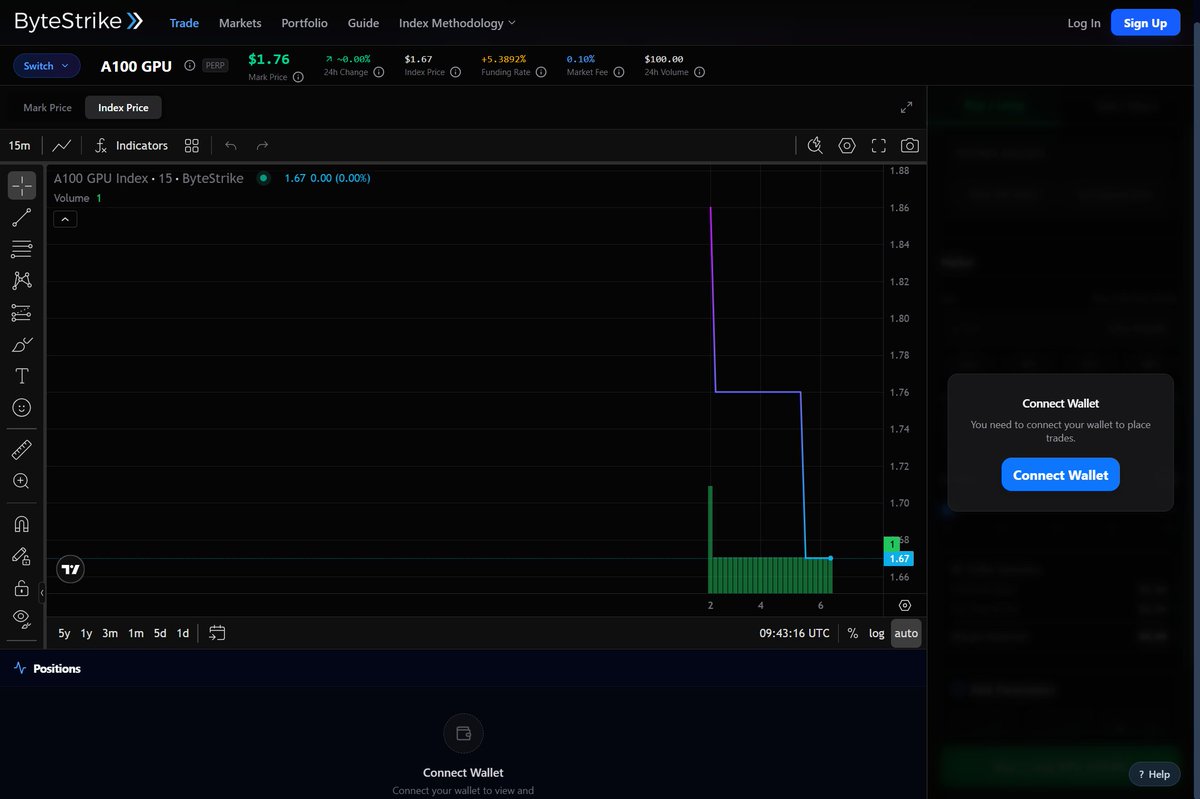Open the Switch market dropdown

coord(47,66)
